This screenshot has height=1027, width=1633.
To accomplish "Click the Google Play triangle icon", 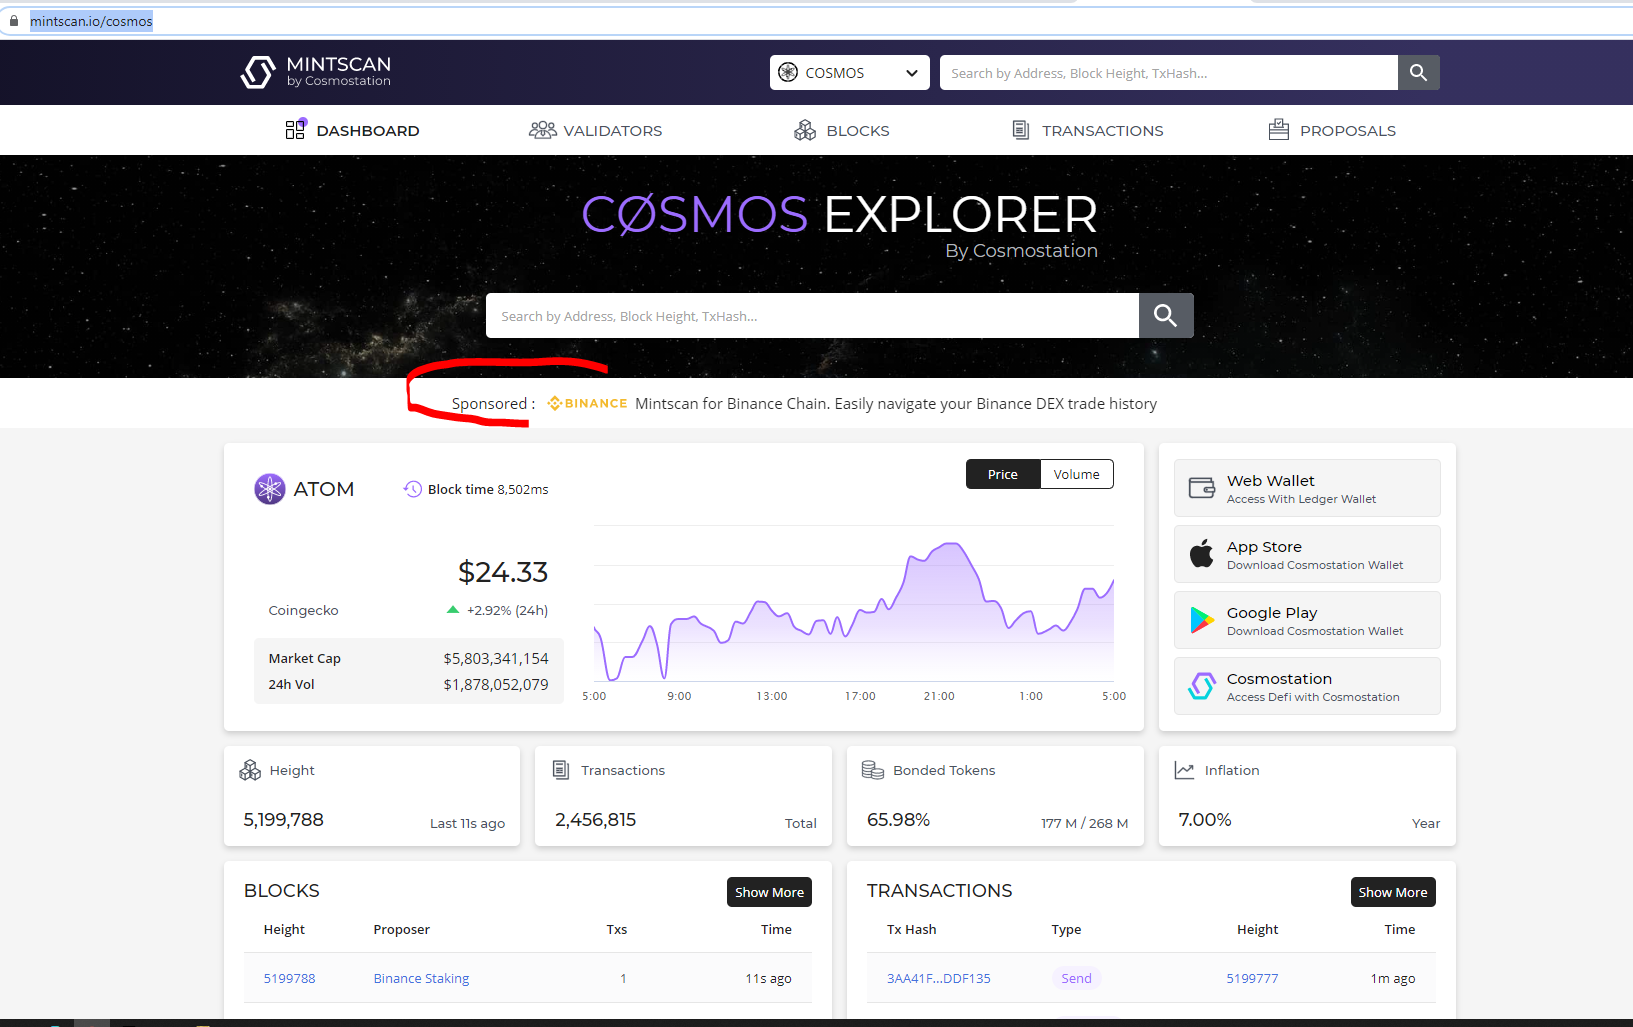I will 1202,620.
